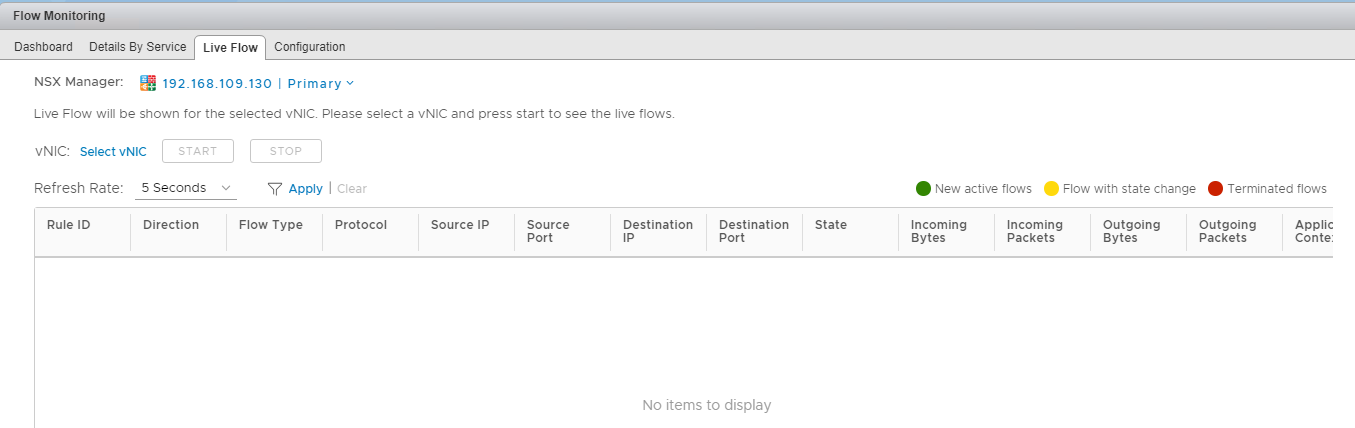Click the green New active flows indicator

point(923,188)
